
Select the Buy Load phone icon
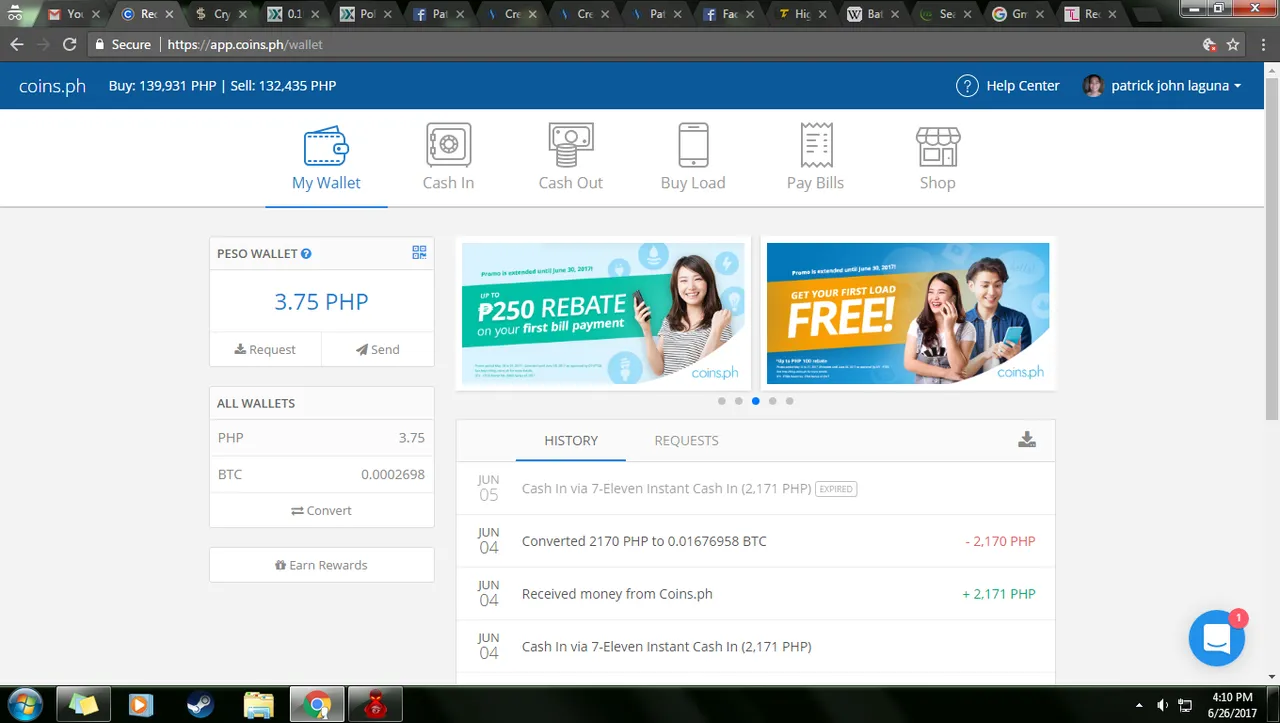[693, 146]
